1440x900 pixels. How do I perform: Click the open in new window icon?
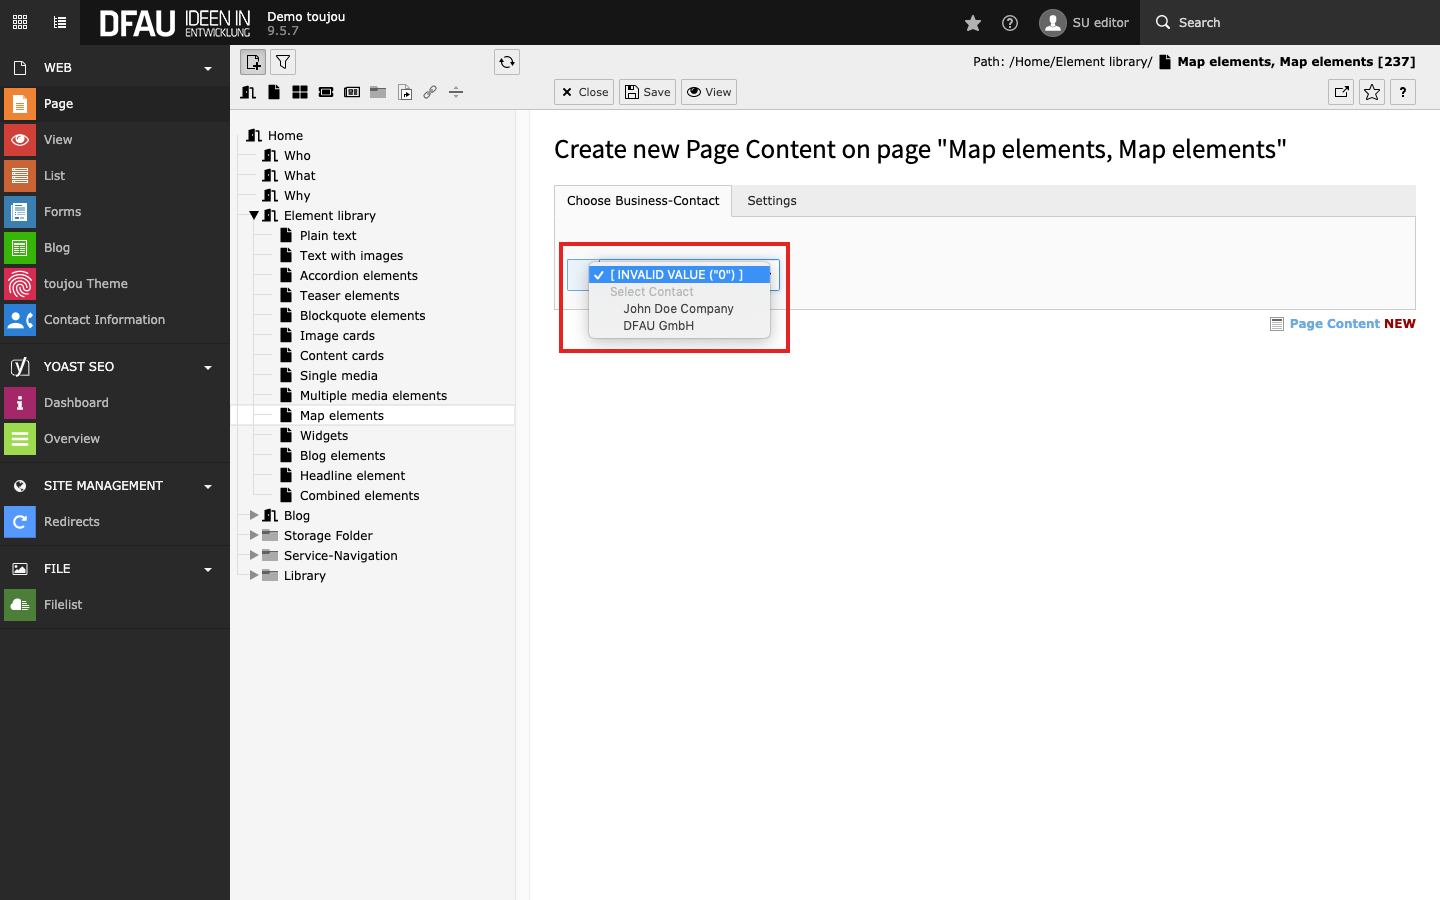[x=1341, y=92]
